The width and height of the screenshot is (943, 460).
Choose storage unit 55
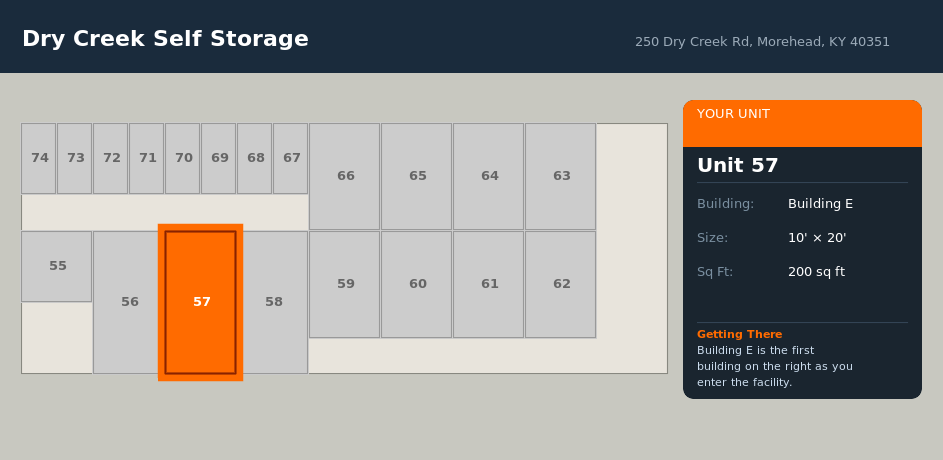point(57,266)
